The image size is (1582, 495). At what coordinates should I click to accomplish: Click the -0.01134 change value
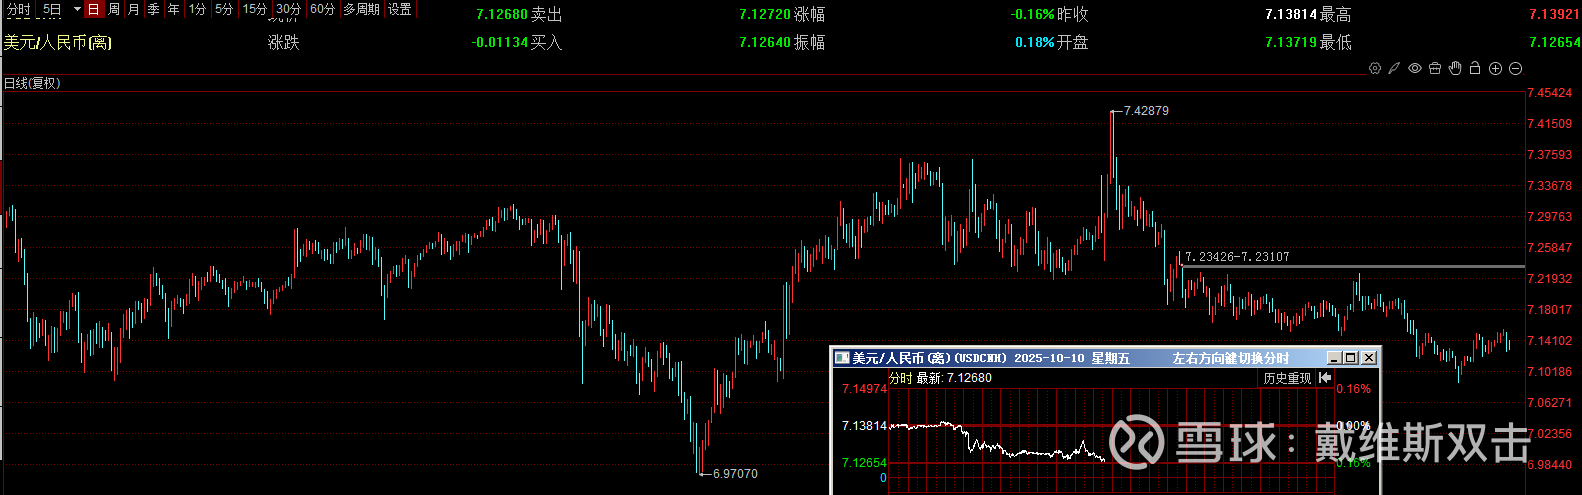[x=499, y=42]
